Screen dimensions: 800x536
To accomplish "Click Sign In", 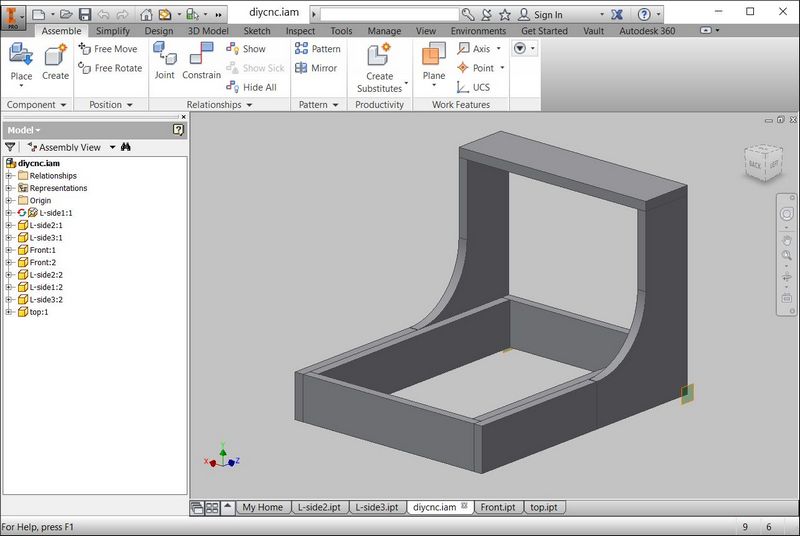I will point(540,14).
